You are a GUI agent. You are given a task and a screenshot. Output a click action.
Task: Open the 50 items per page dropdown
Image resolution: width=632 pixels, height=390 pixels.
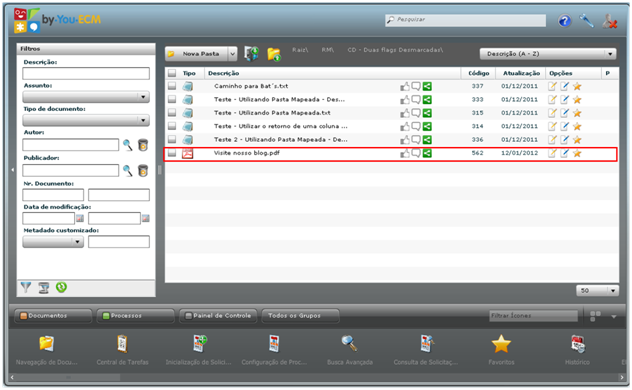597,290
